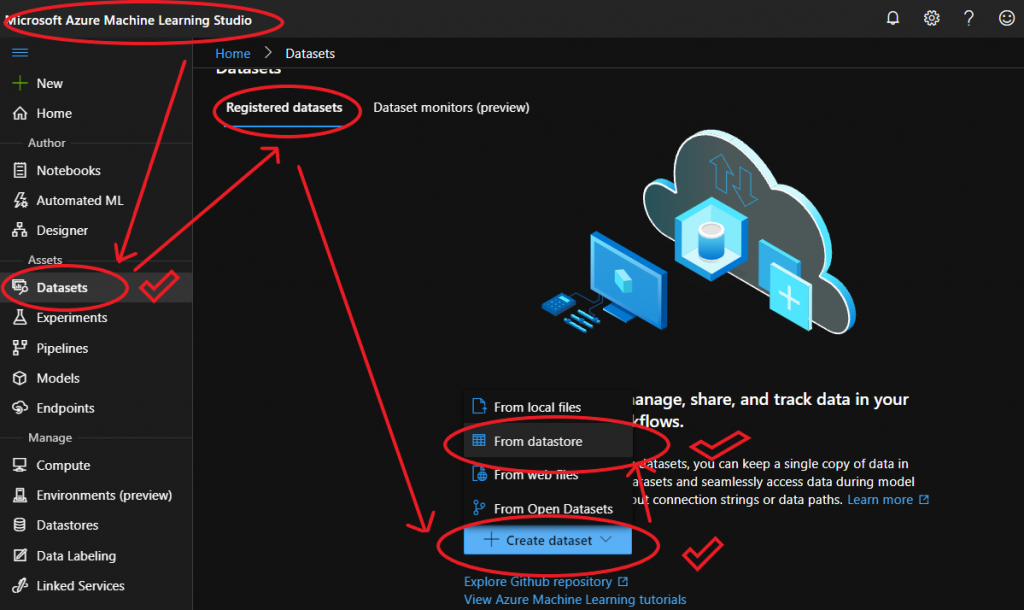Click the Linked Services icon
This screenshot has width=1024, height=610.
[x=20, y=586]
